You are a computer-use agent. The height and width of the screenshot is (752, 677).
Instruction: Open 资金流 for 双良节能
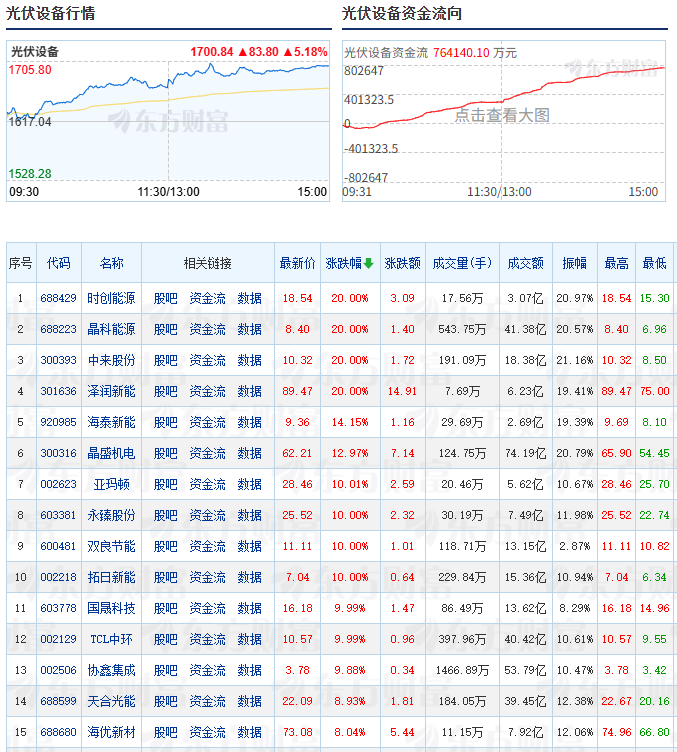207,546
